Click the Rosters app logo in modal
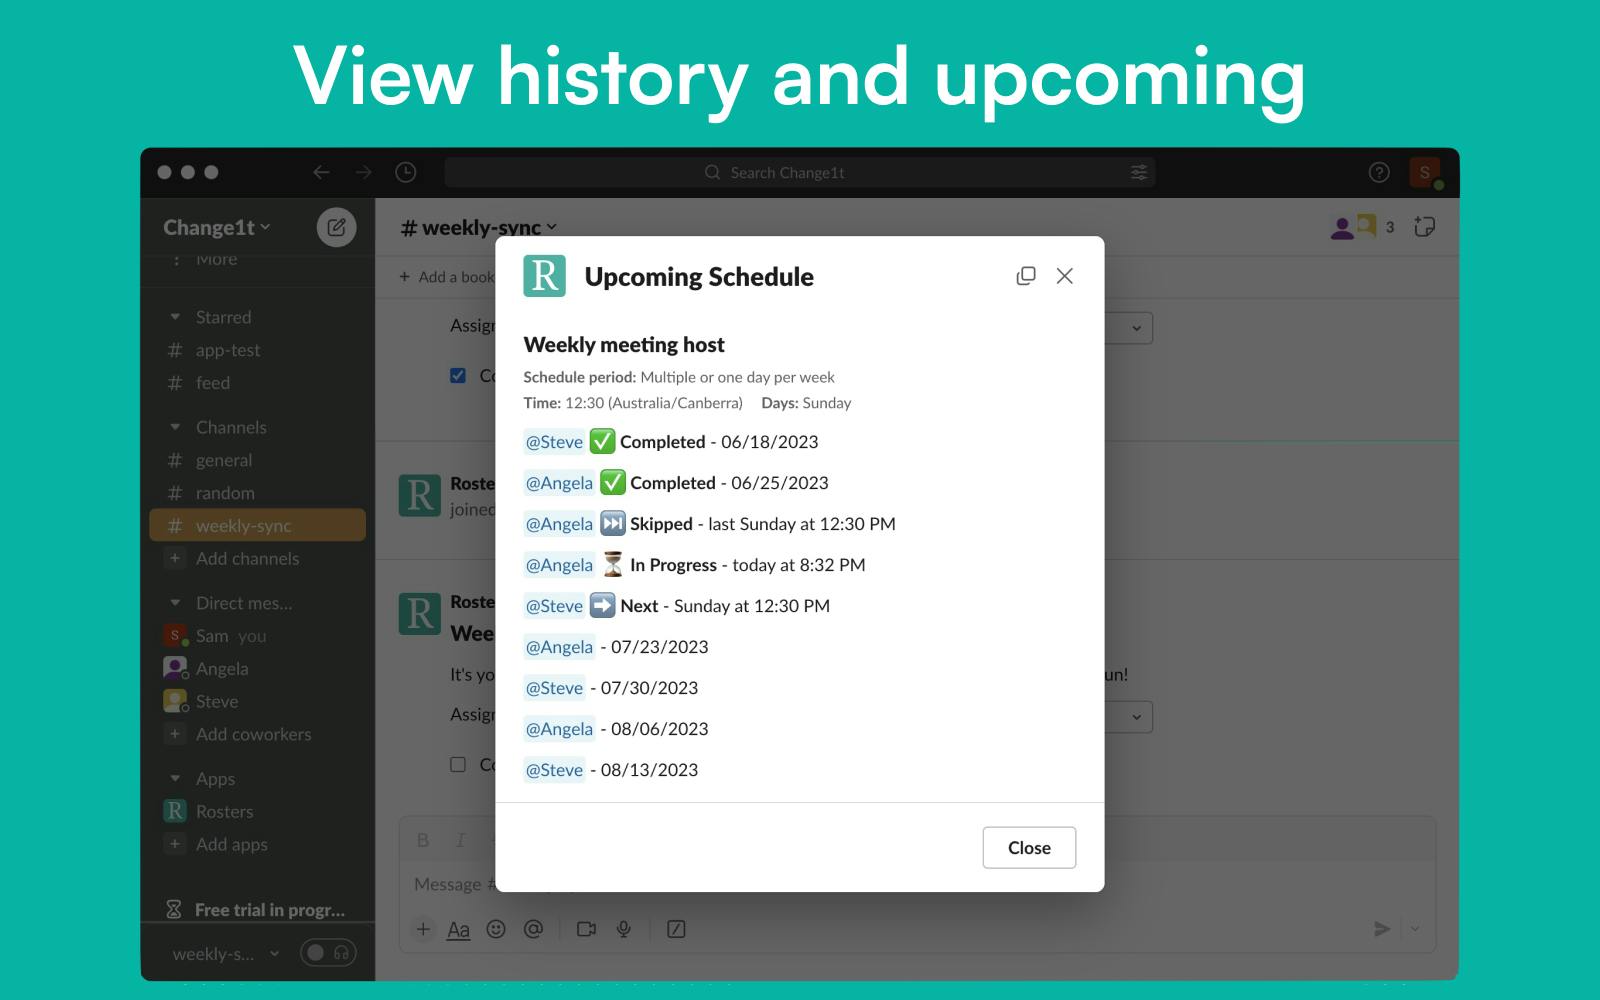This screenshot has width=1600, height=1000. [544, 276]
